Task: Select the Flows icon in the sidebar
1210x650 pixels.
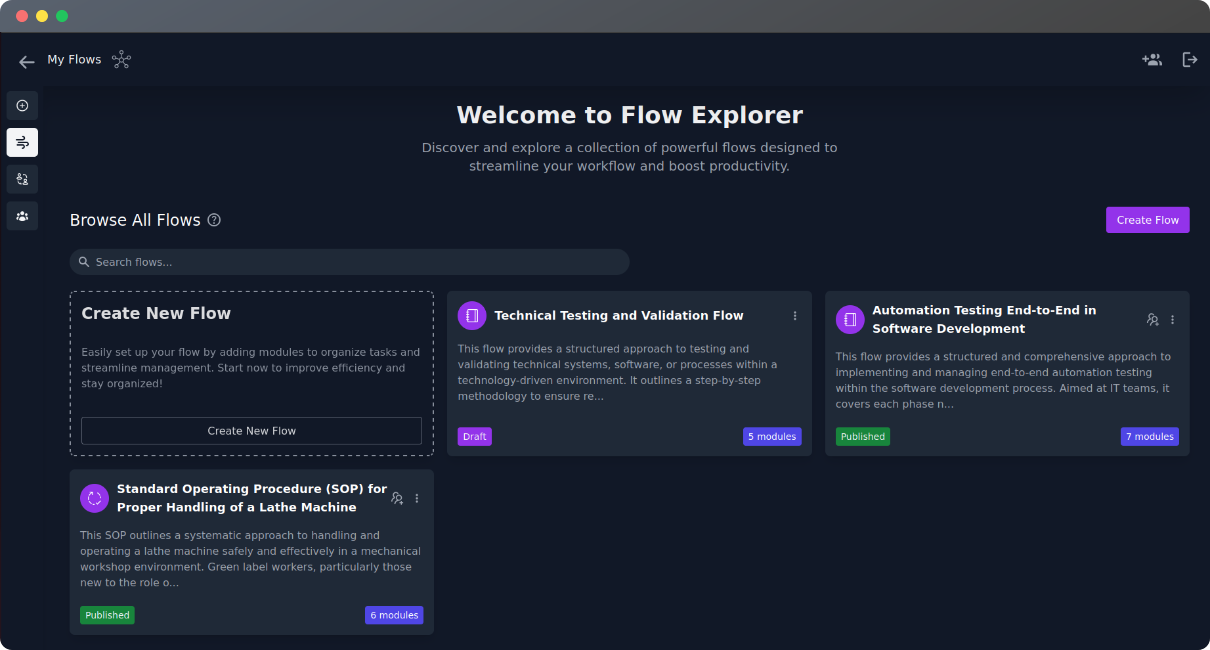Action: [x=22, y=142]
